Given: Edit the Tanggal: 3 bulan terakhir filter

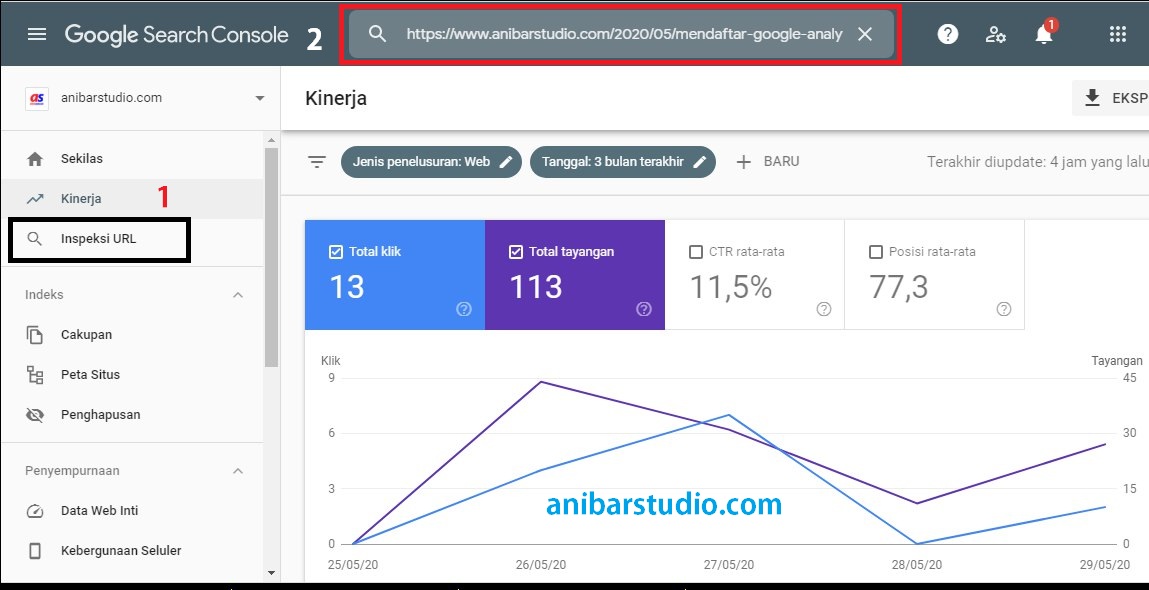Looking at the screenshot, I should (x=623, y=162).
